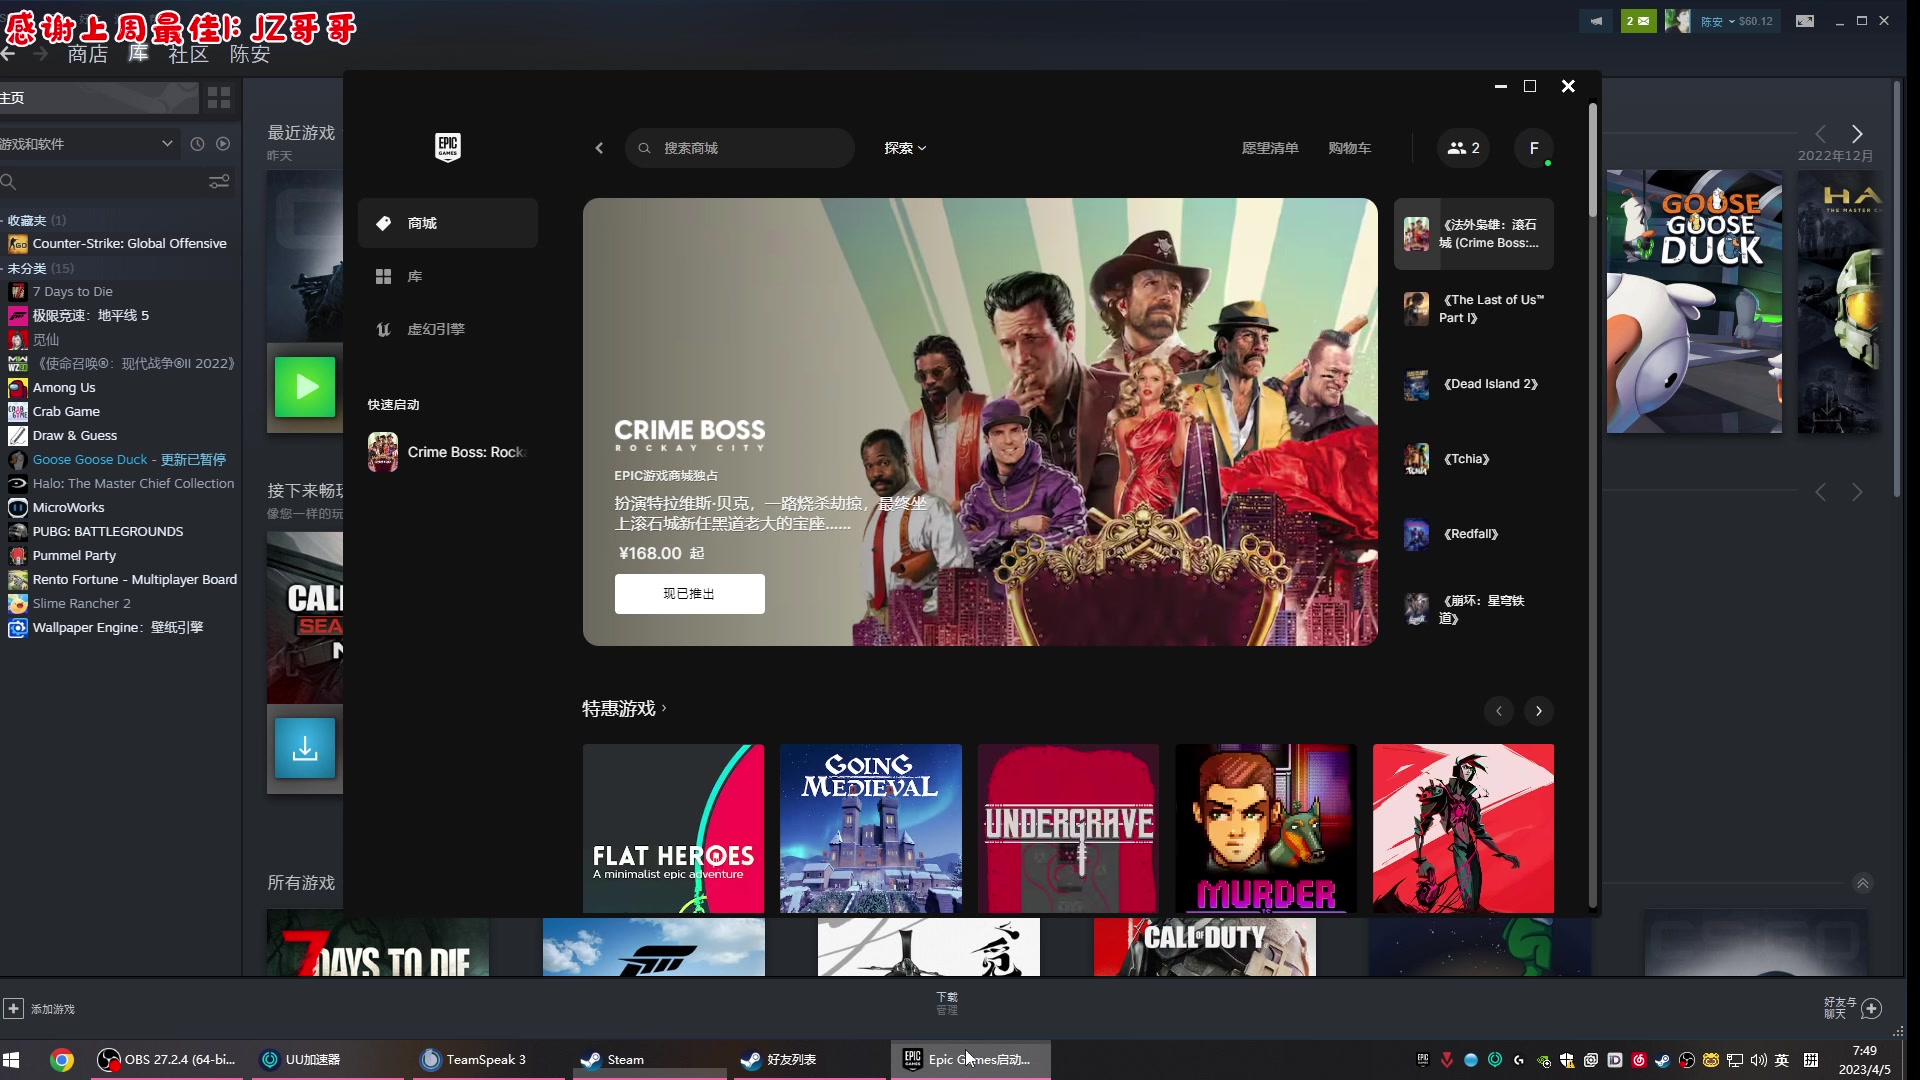Screen dimensions: 1920x1080
Task: Click the Epic launcher vertical scrollbar
Action: pyautogui.click(x=1592, y=160)
